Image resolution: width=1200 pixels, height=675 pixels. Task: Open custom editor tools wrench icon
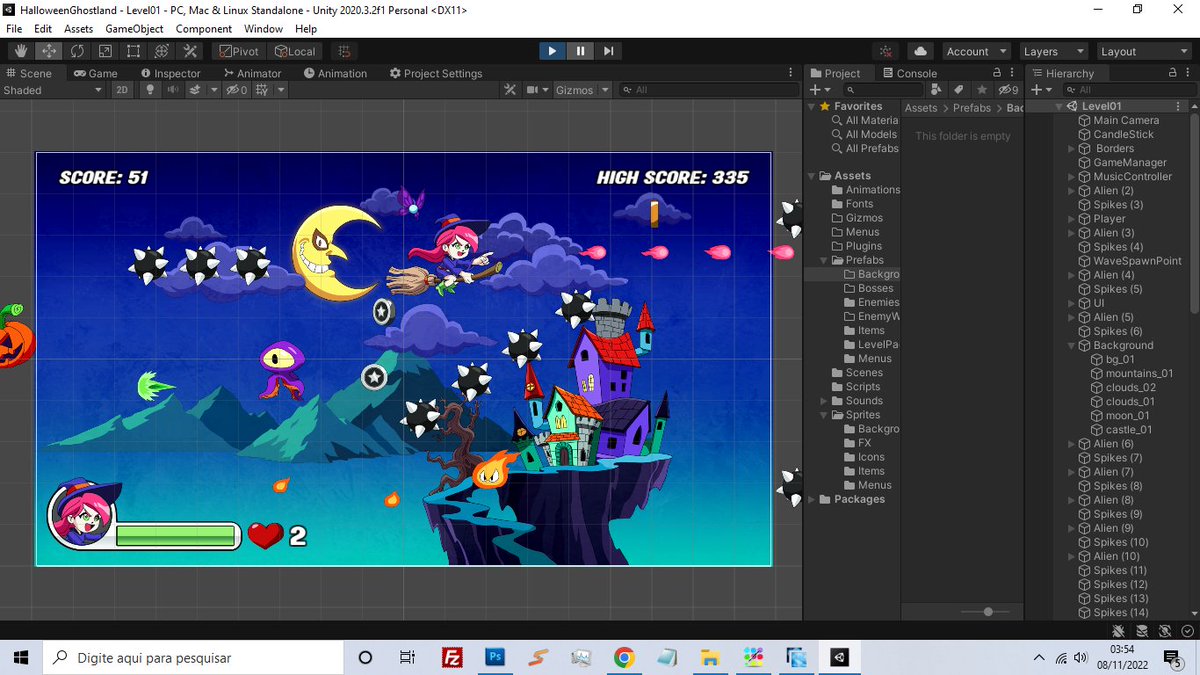click(x=189, y=51)
